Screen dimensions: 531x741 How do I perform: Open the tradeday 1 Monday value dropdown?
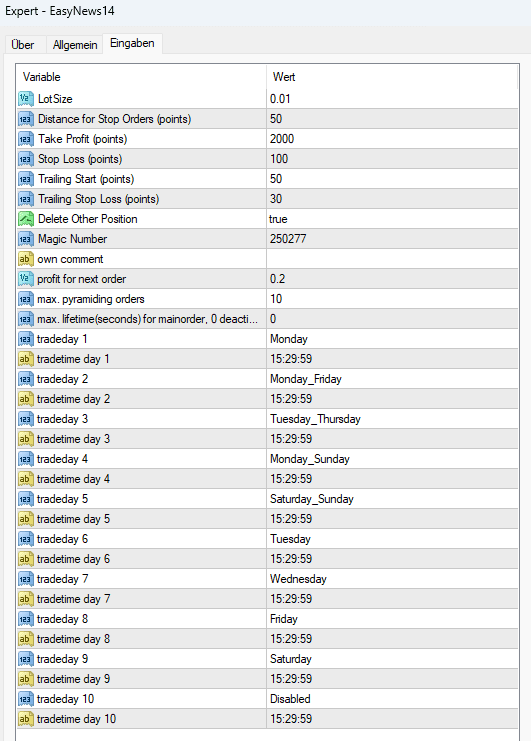click(392, 339)
